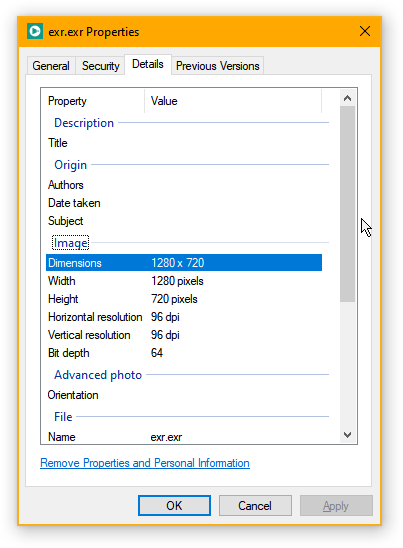Collapse the Description group header
The image size is (403, 548).
pos(84,123)
